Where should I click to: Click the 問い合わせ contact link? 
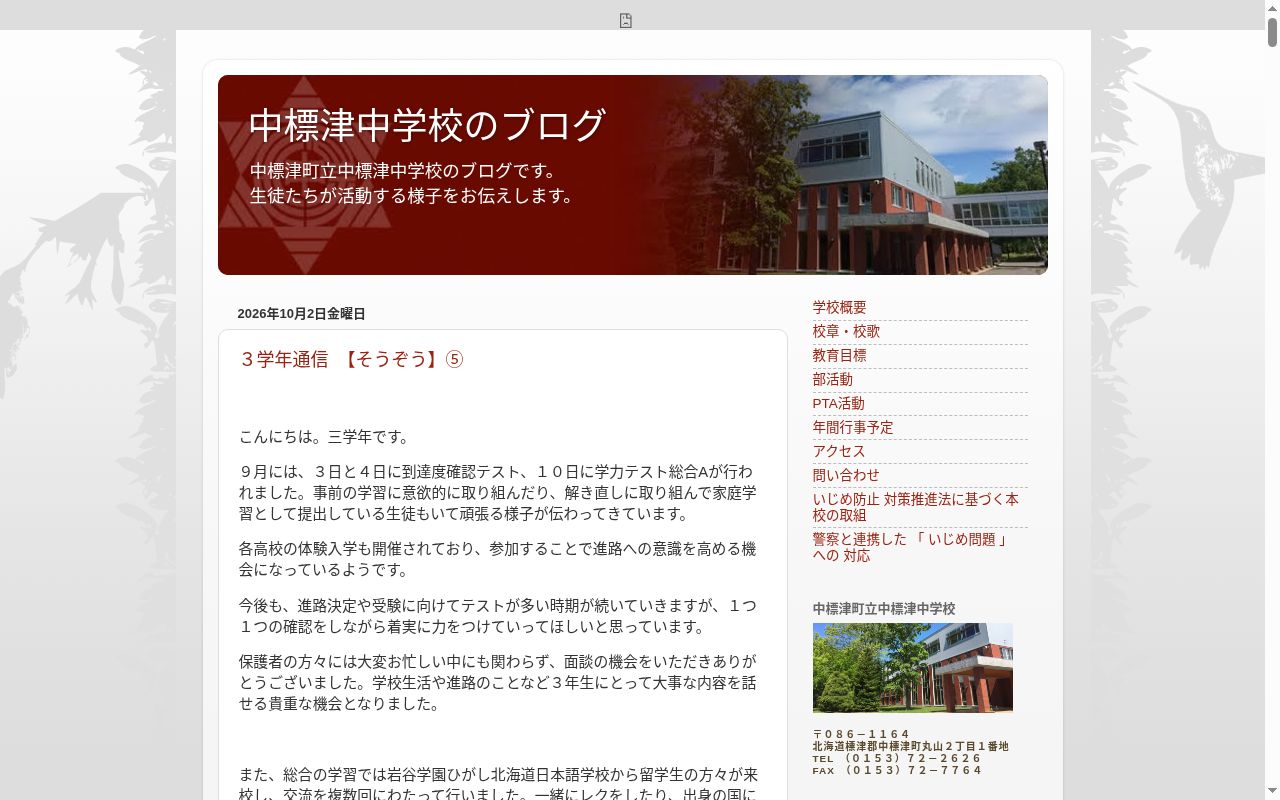click(x=846, y=475)
